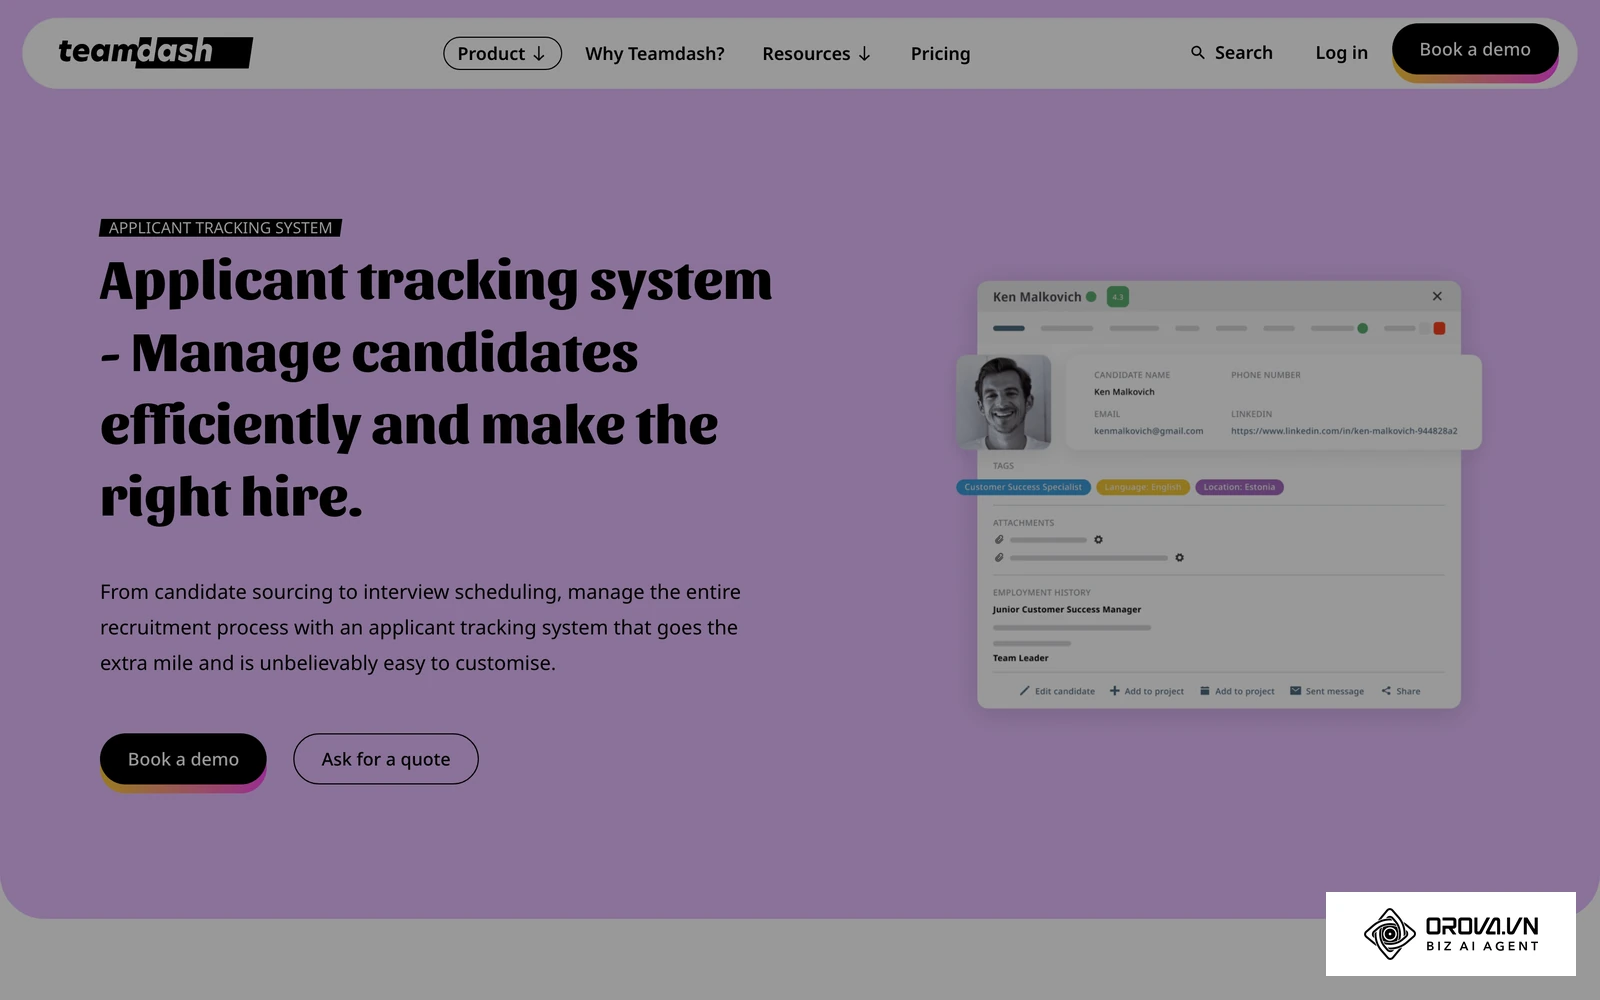This screenshot has width=1600, height=1000.
Task: Click Book a demo in header
Action: tap(1475, 50)
